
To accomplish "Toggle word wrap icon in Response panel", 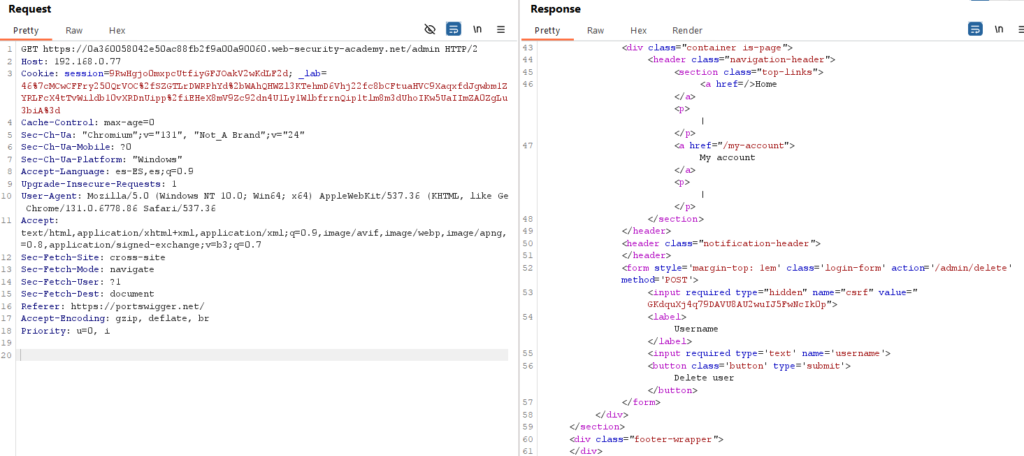I will tap(975, 29).
